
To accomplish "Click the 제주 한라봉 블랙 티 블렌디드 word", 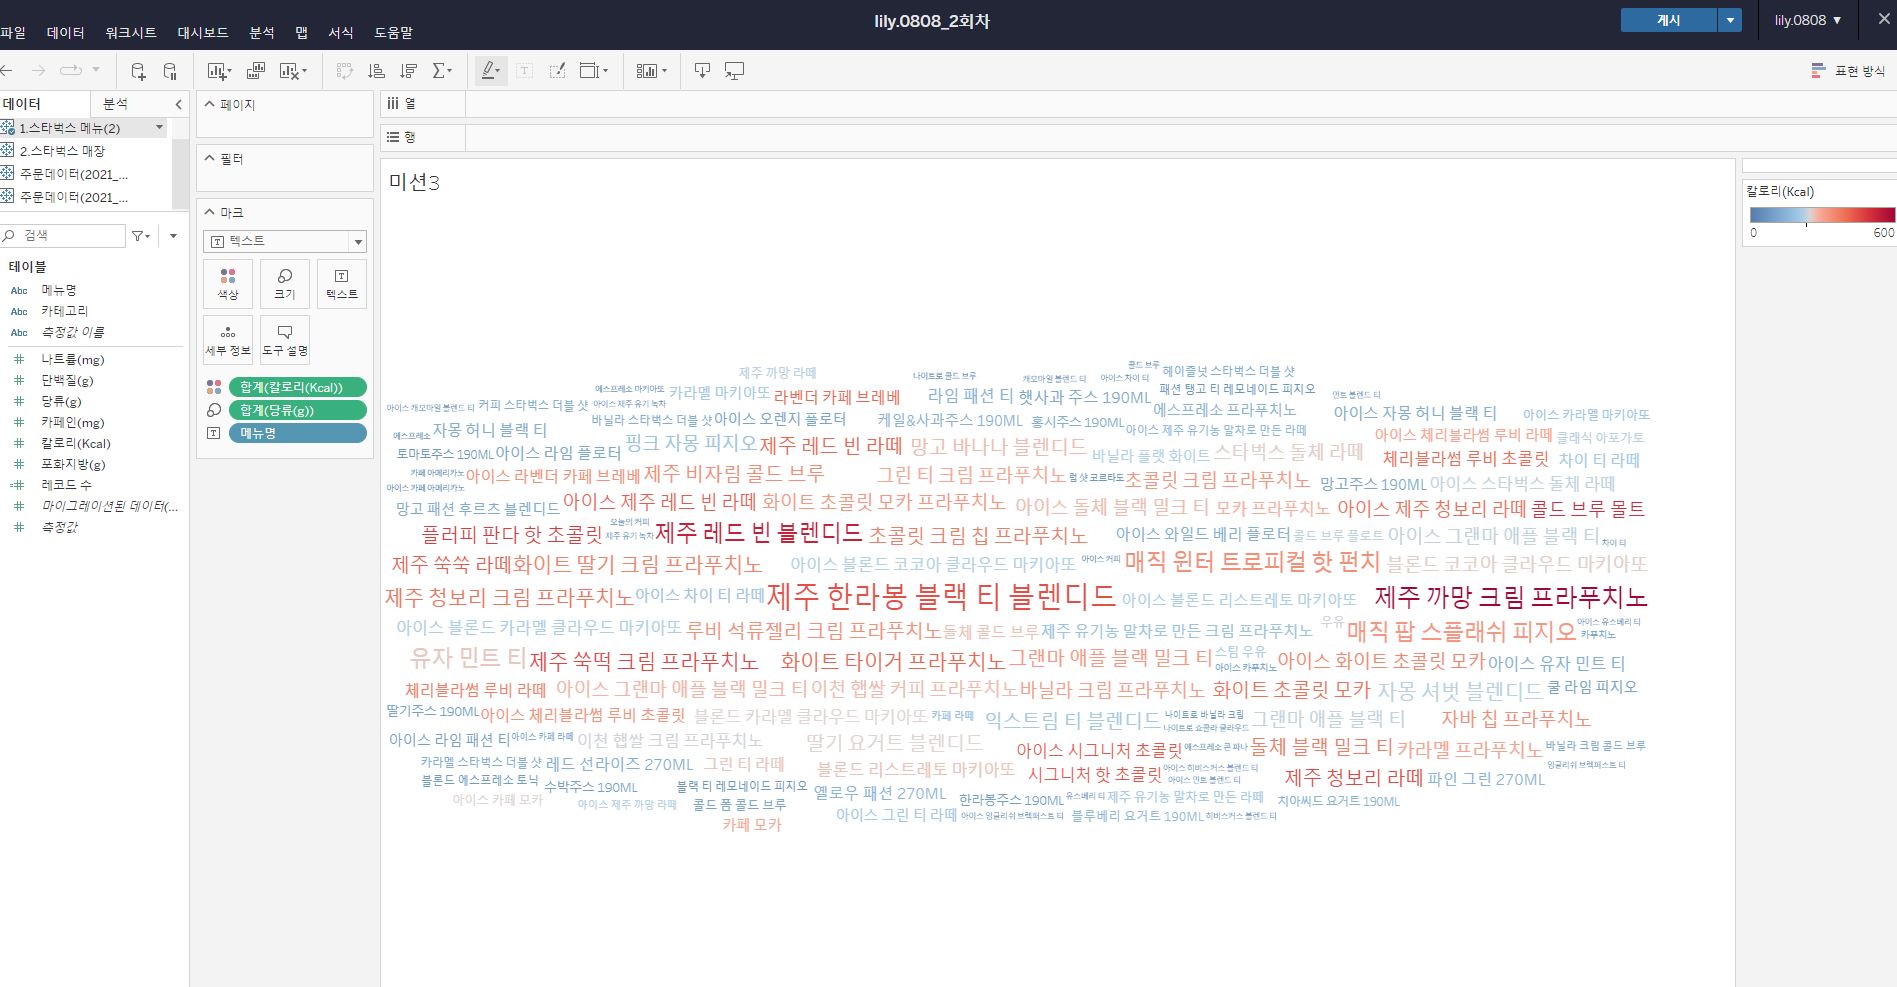I will (941, 597).
